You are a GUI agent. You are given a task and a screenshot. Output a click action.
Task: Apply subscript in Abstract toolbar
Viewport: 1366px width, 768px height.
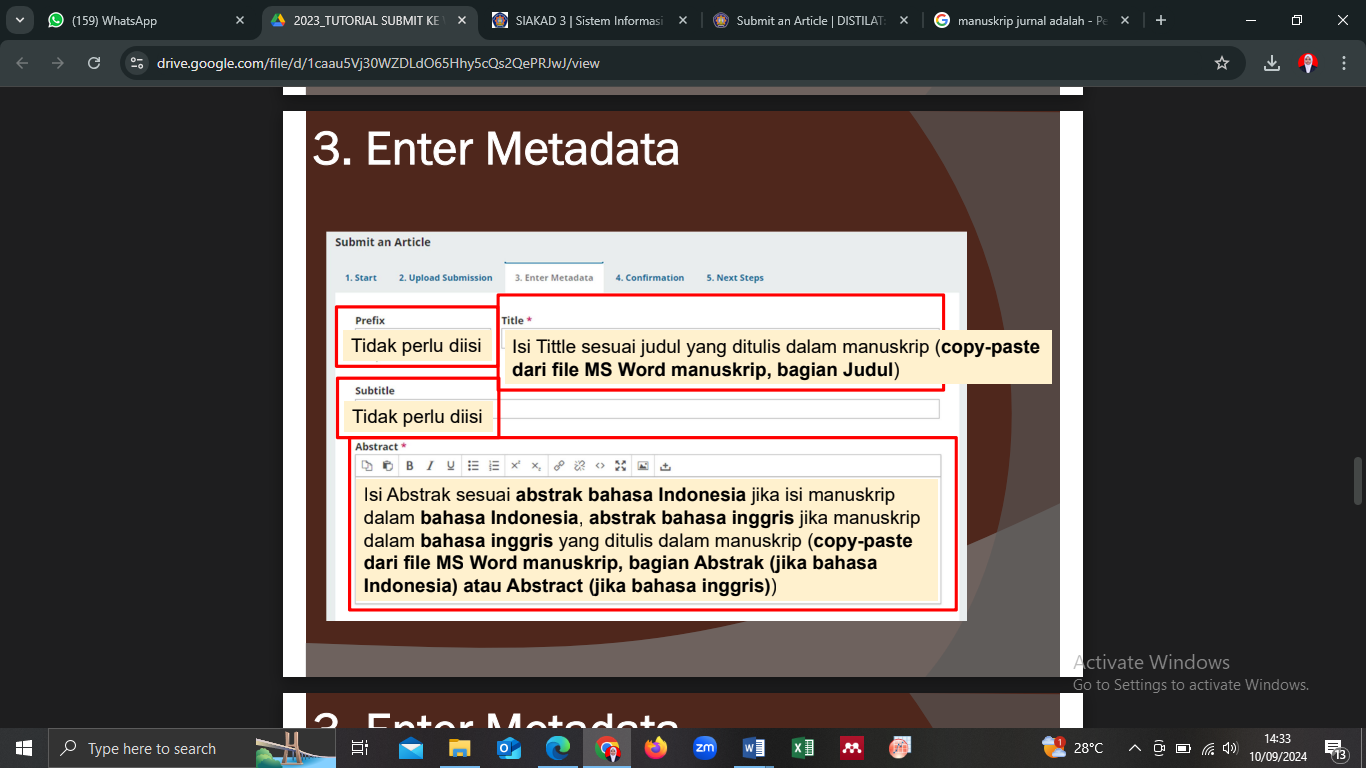pyautogui.click(x=536, y=466)
